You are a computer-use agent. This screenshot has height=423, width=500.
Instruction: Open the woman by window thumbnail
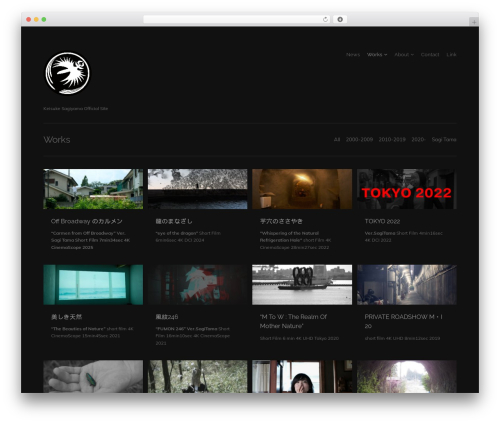(x=302, y=376)
